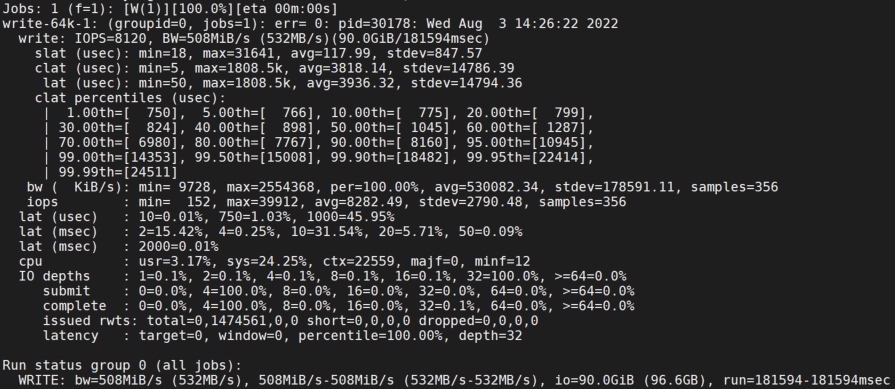Click the issued rwts total line

point(291,321)
